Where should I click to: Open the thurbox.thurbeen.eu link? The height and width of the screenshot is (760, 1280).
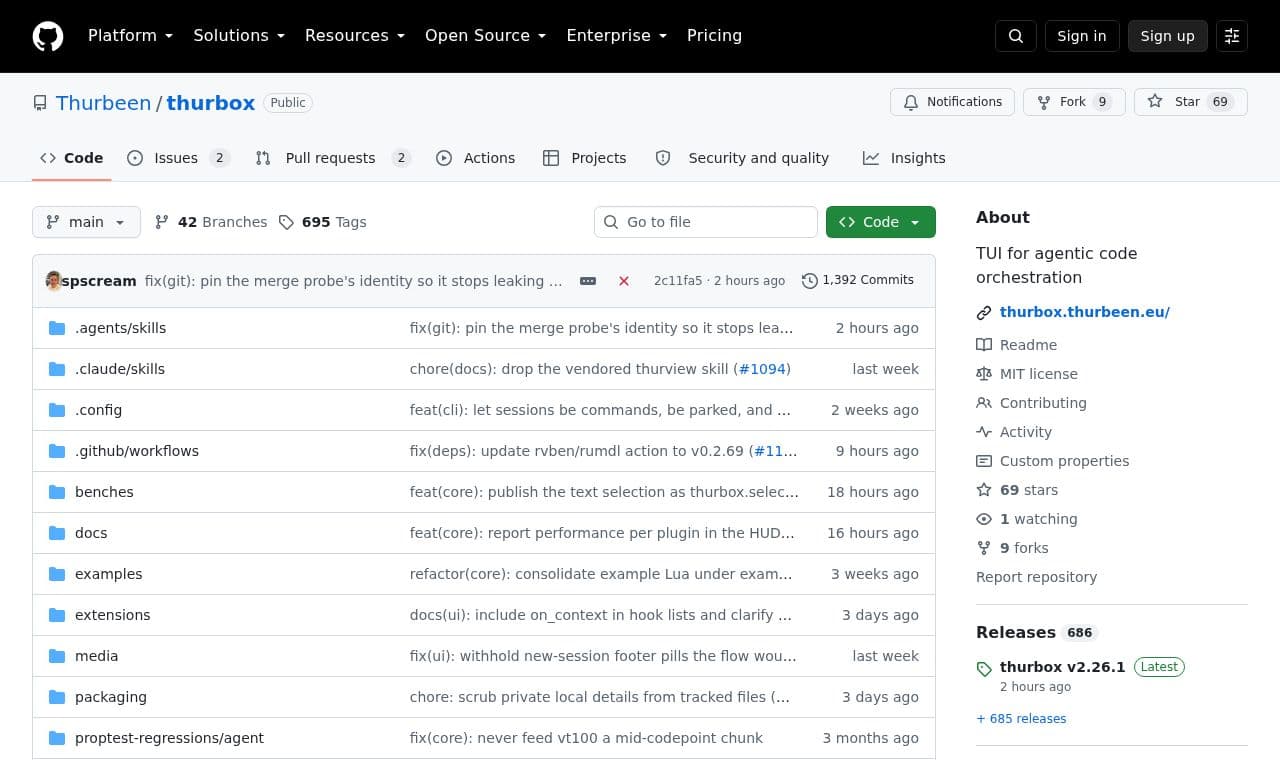(x=1085, y=312)
